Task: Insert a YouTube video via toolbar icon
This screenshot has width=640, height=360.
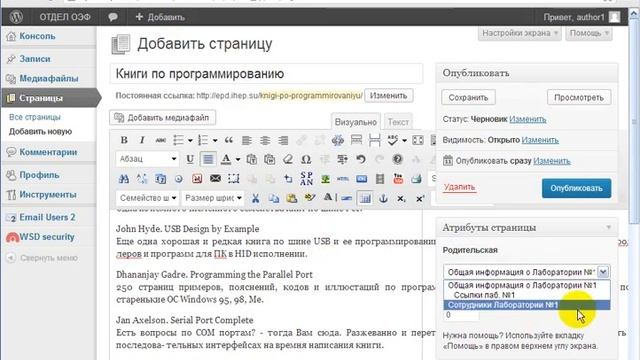Action: (x=398, y=178)
